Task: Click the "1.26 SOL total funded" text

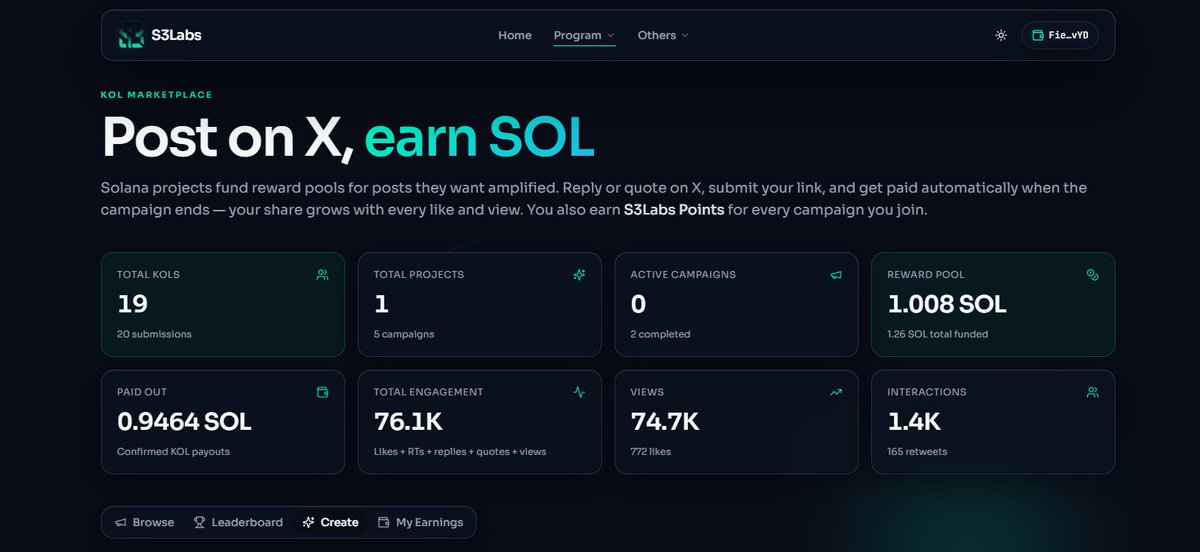Action: 937,334
